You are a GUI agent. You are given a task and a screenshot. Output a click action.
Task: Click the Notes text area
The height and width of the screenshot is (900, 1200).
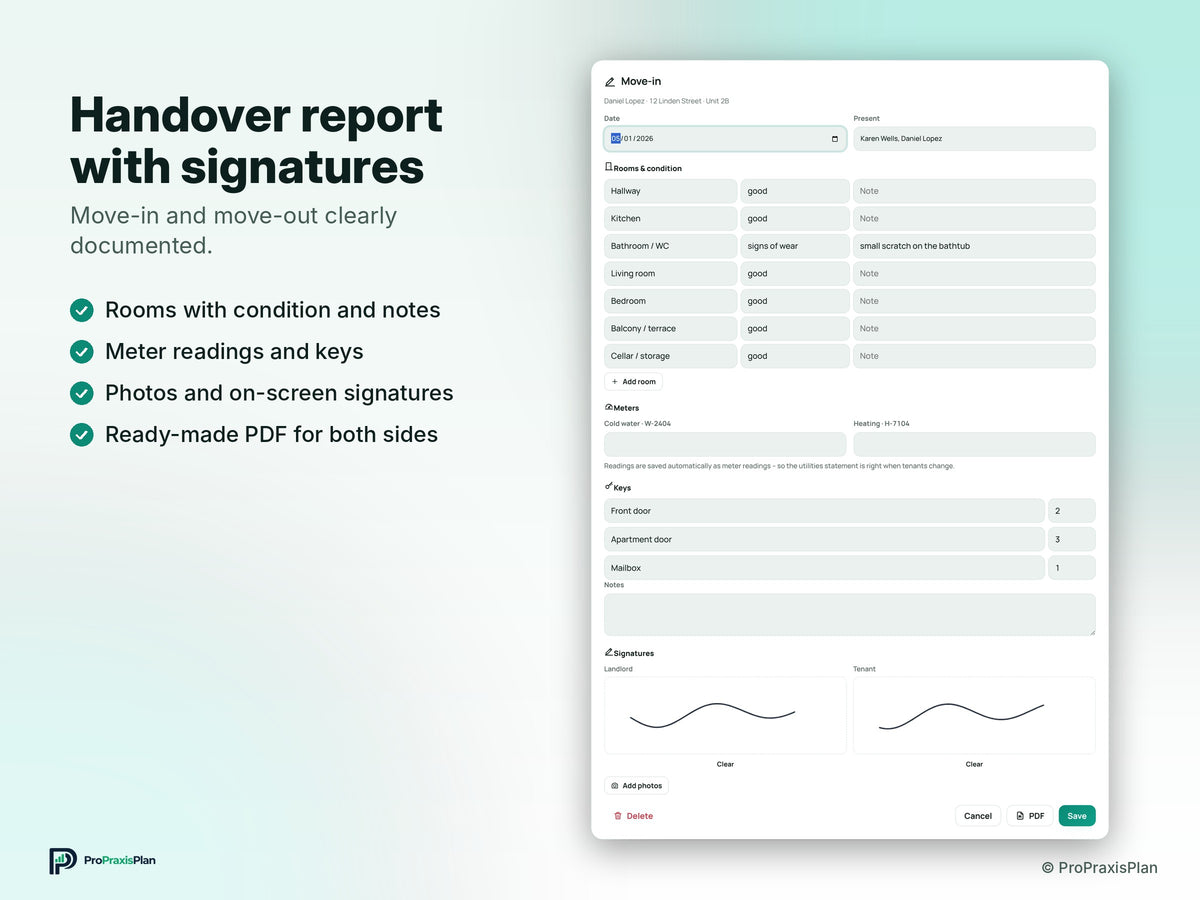pos(850,615)
